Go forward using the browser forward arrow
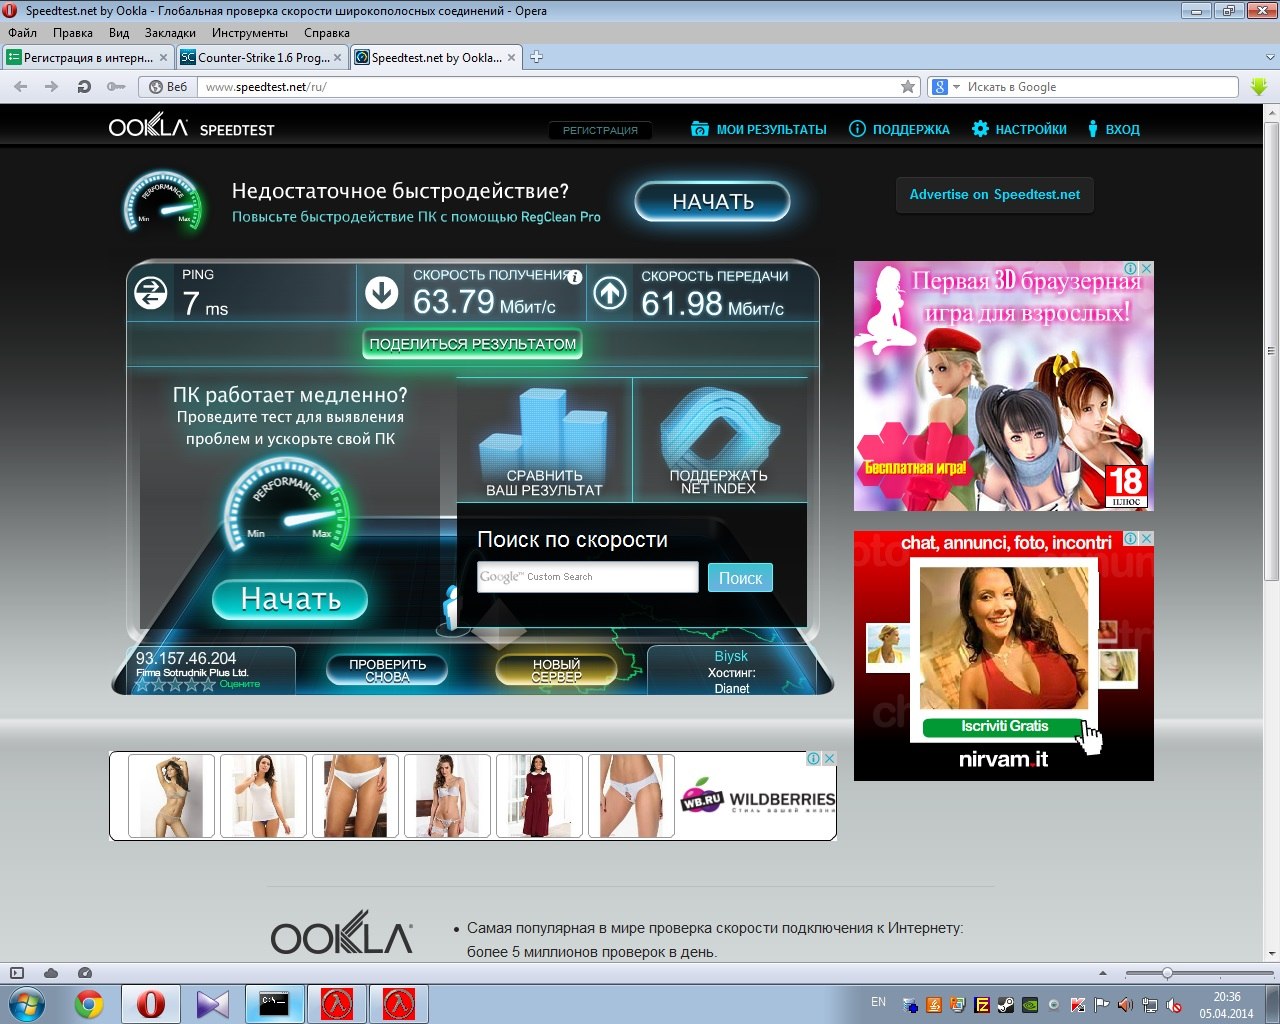1280x1024 pixels. (x=52, y=87)
